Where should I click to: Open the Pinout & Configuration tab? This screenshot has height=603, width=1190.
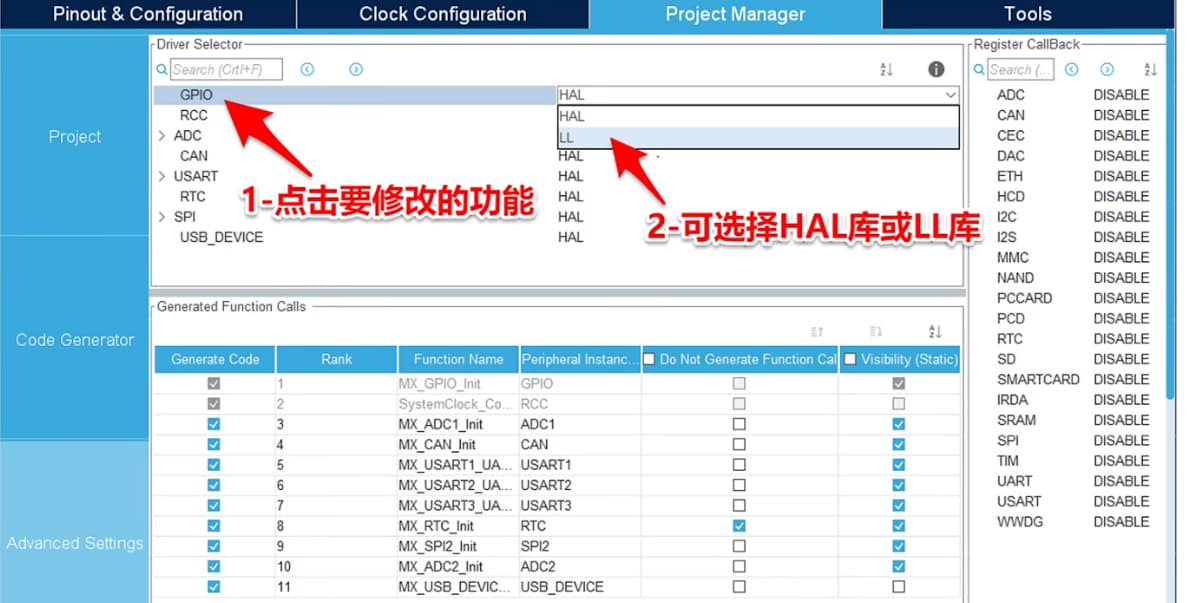[148, 14]
